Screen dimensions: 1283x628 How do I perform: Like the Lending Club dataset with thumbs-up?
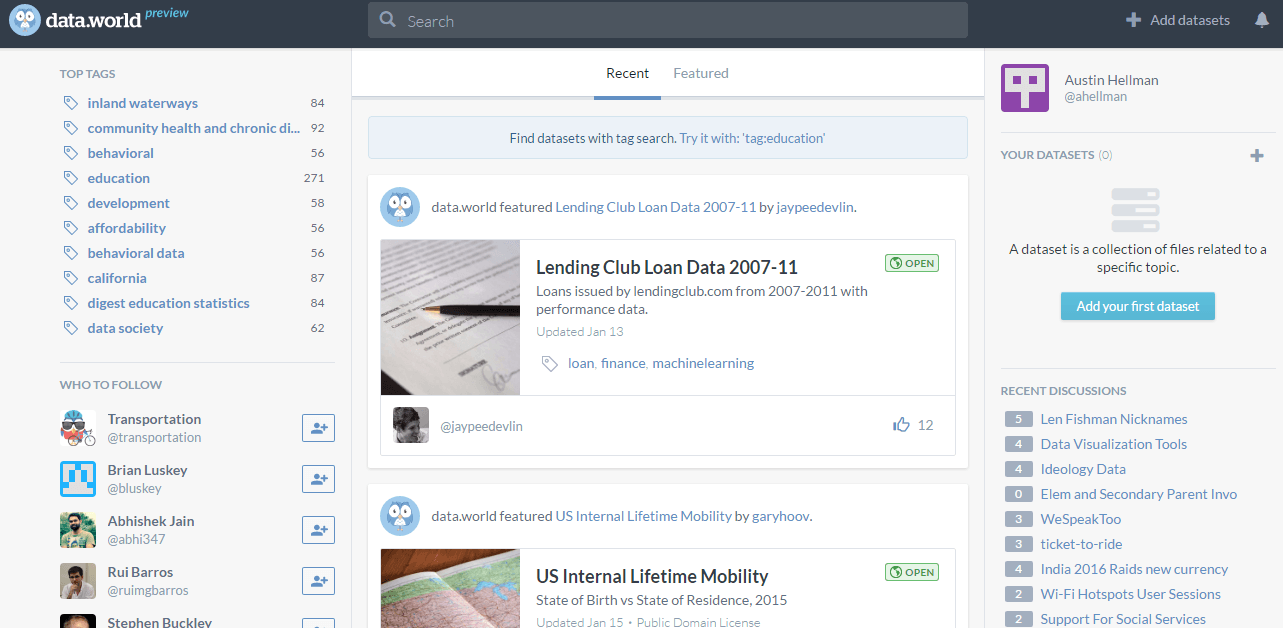(x=902, y=425)
